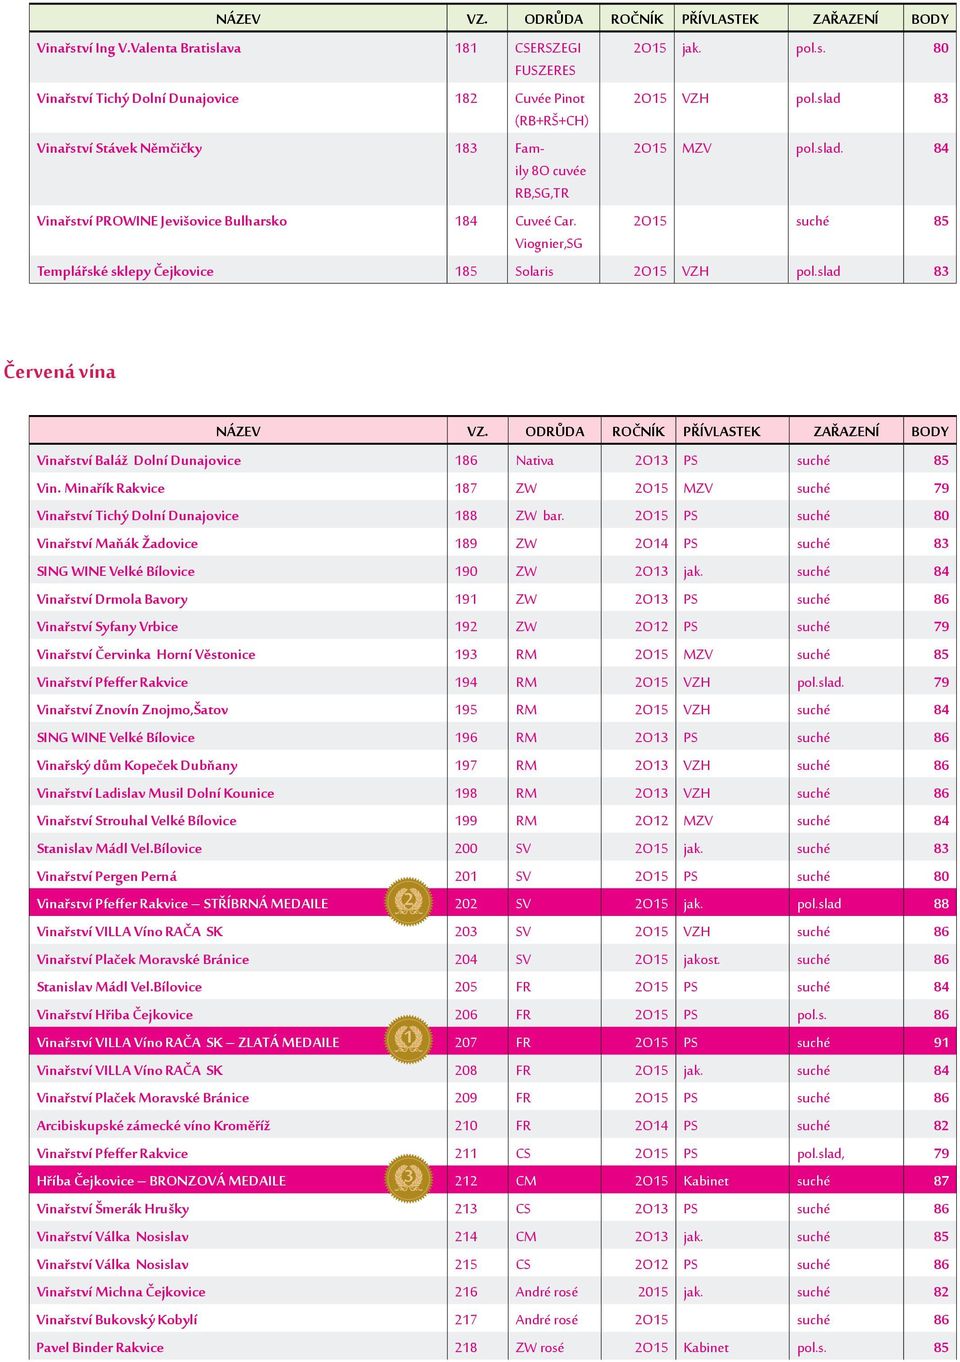Click the 'ZLATÁ MEDAILE' highlighted row name

tap(188, 1043)
